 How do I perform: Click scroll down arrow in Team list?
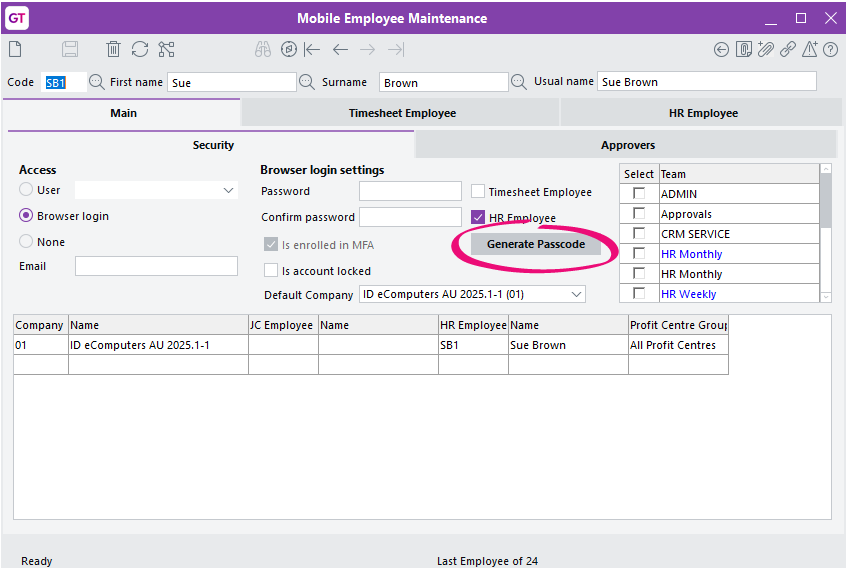[x=825, y=297]
